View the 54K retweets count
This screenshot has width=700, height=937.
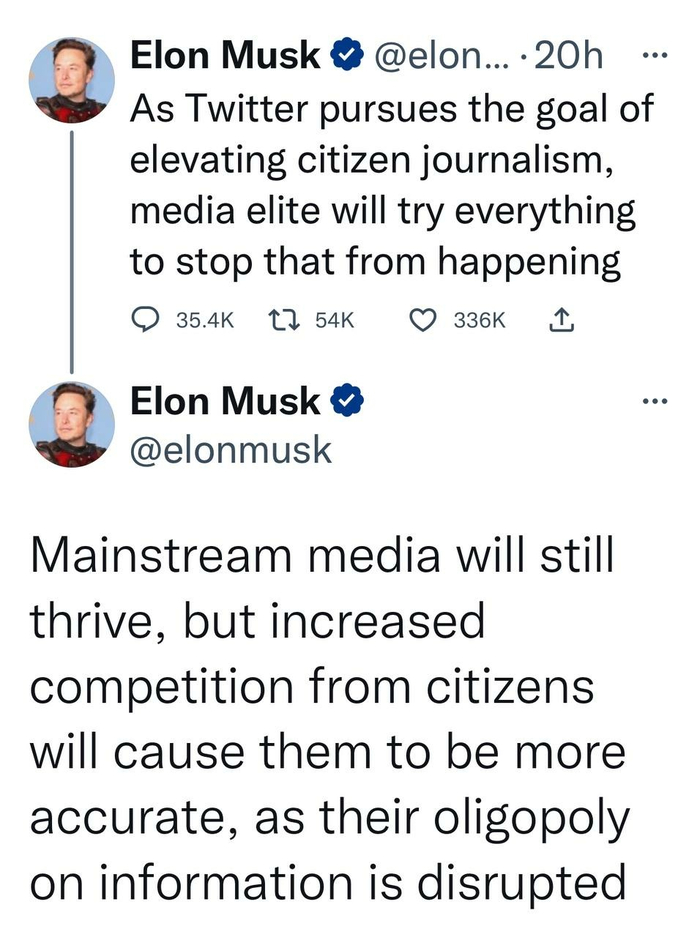[x=334, y=321]
